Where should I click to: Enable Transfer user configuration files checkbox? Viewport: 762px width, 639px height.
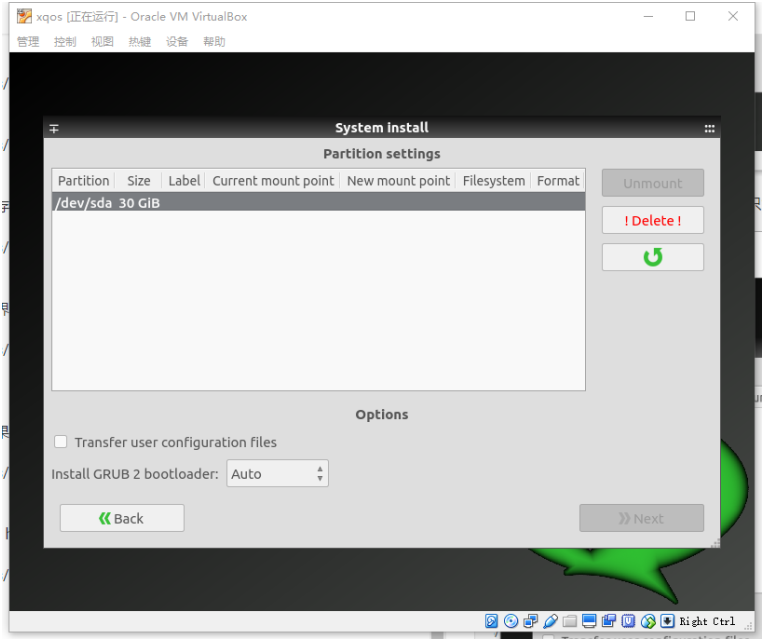[x=61, y=442]
